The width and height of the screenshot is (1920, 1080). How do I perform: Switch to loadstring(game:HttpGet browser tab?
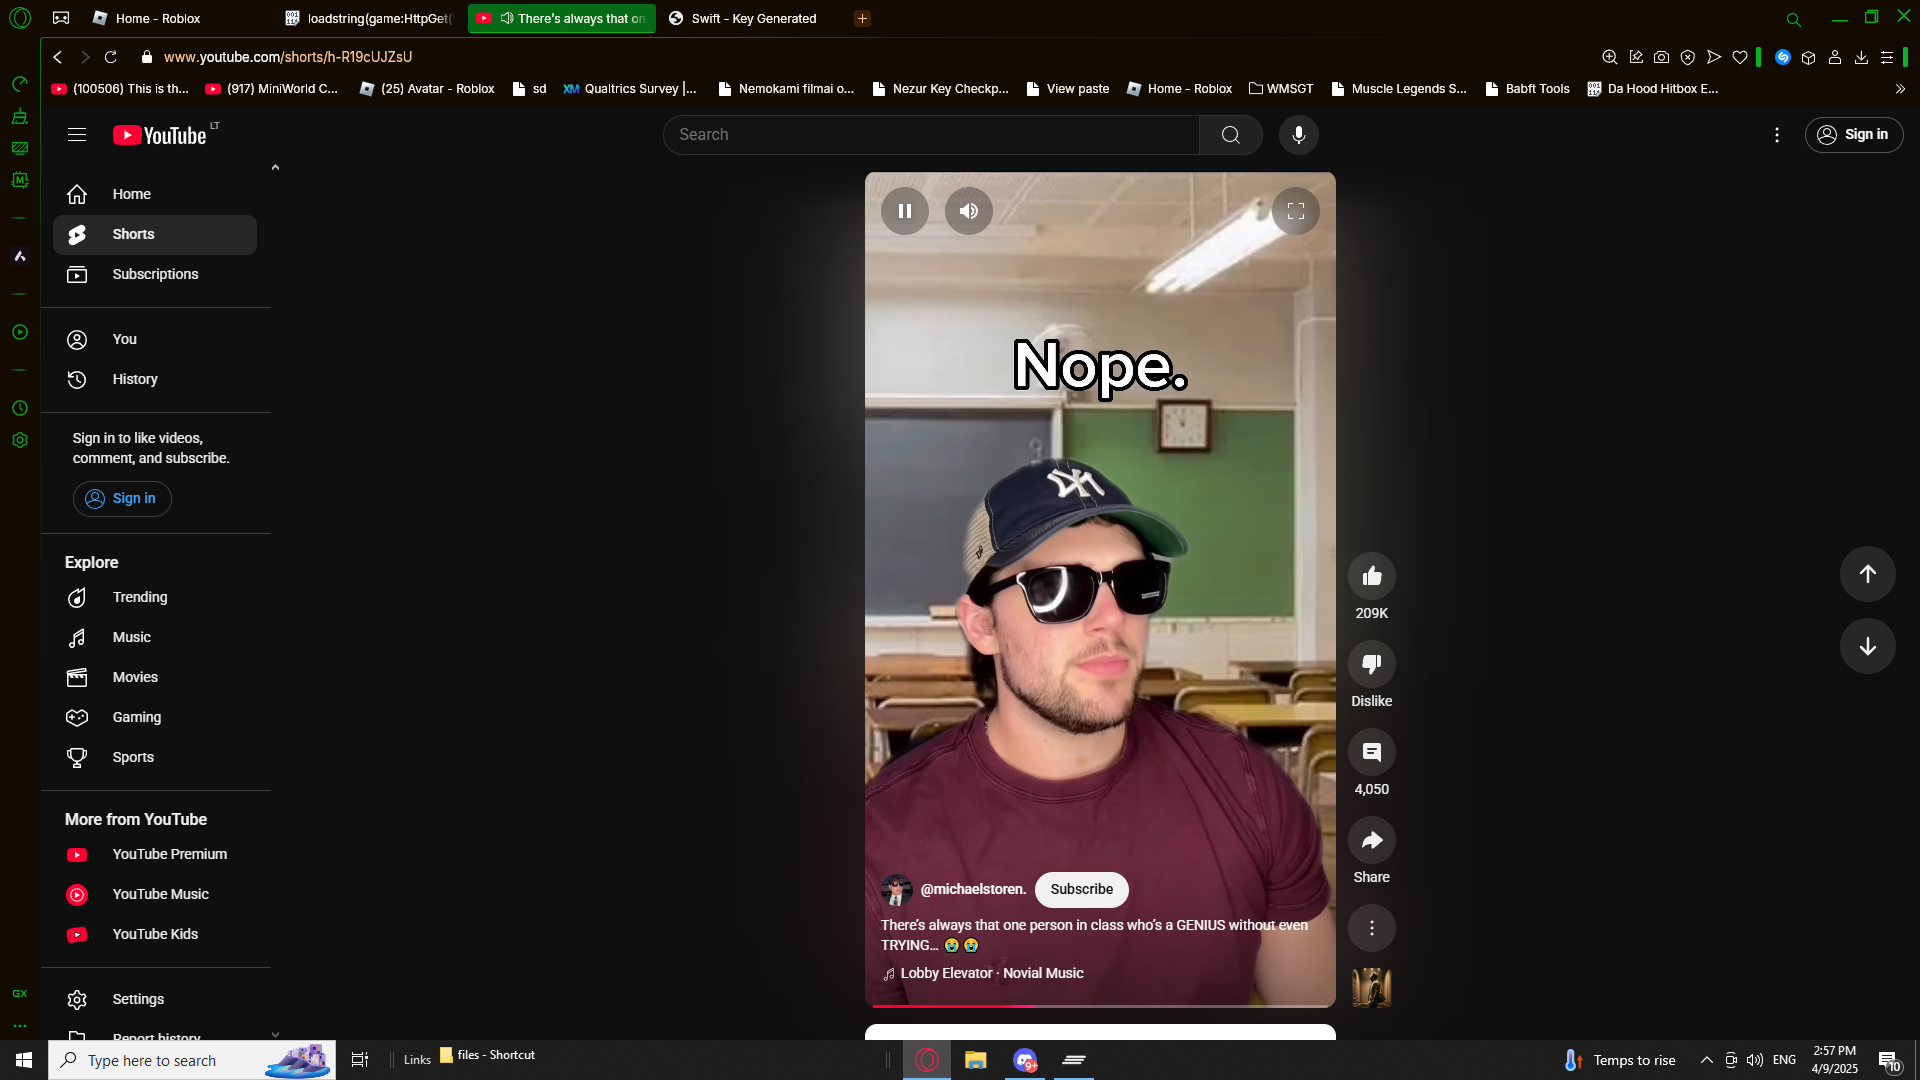point(368,18)
